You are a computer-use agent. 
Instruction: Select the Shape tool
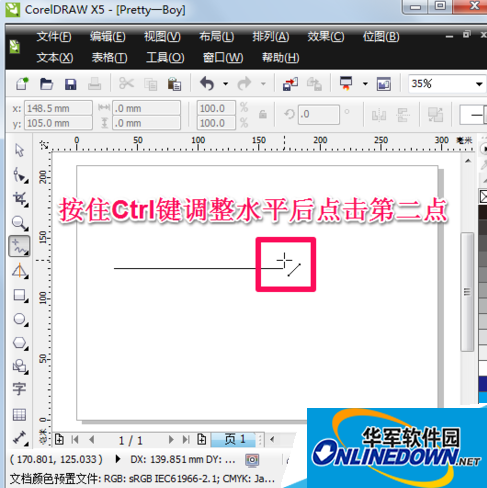pyautogui.click(x=20, y=175)
